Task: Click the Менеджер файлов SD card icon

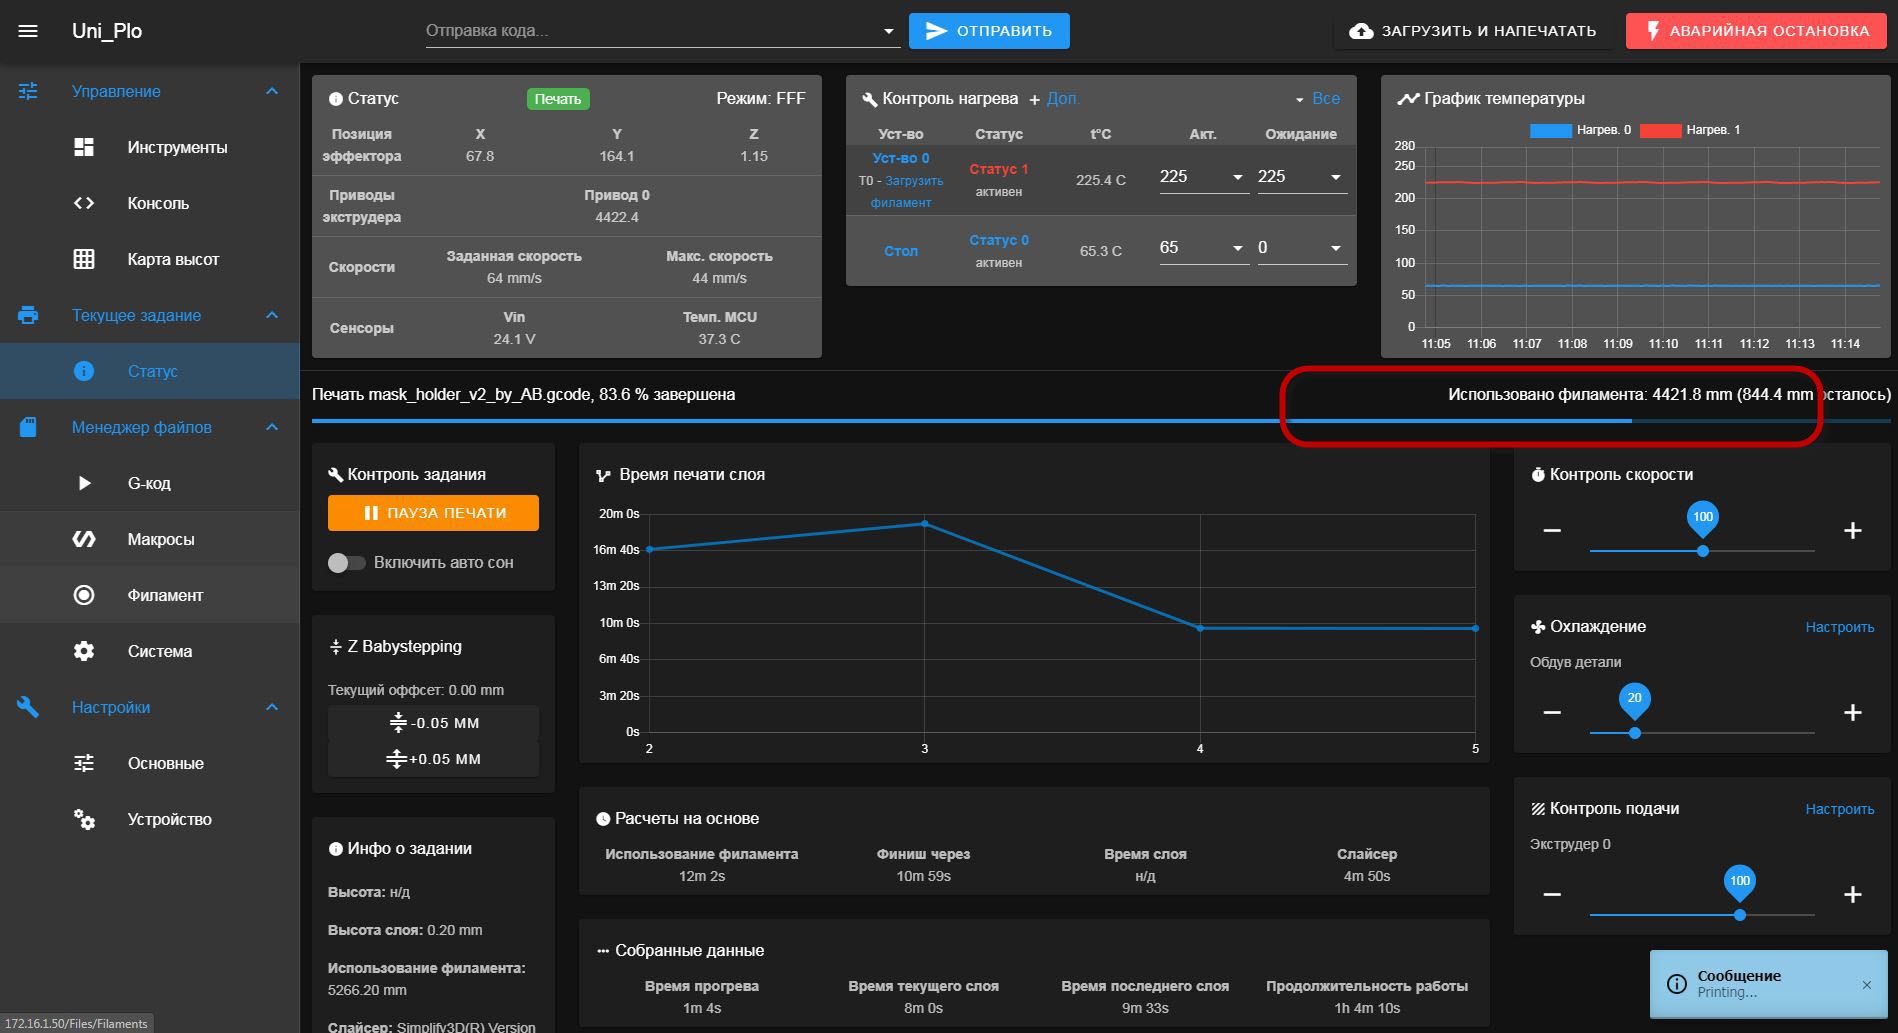Action: point(28,427)
